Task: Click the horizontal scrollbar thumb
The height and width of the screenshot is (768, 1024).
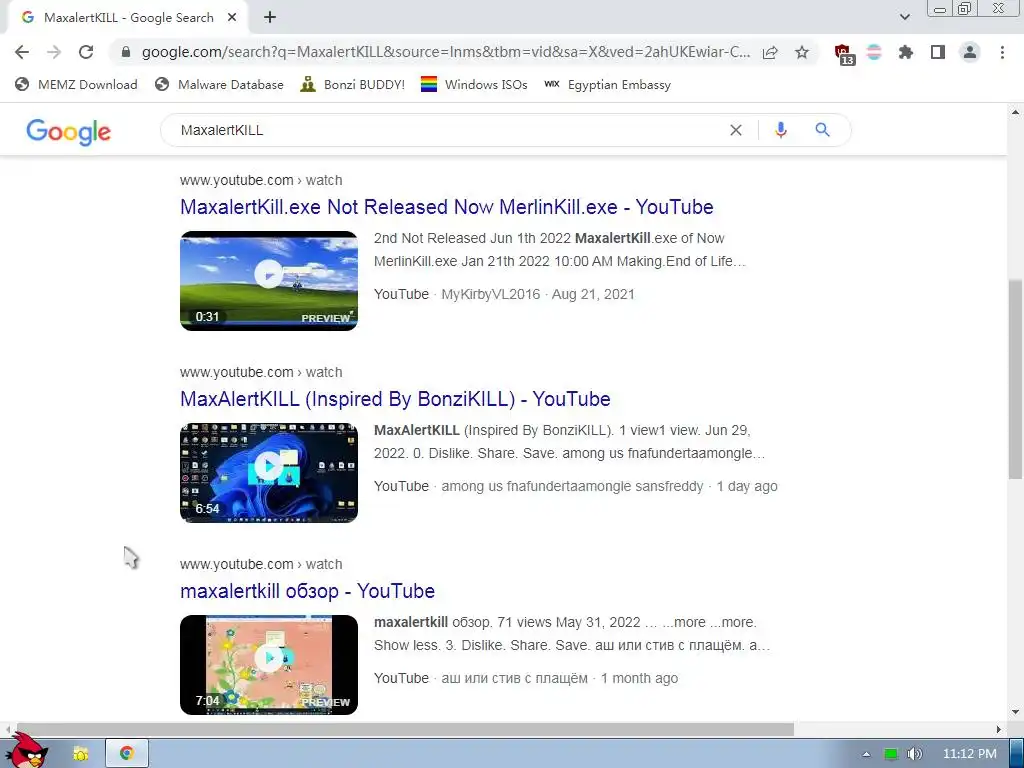Action: pyautogui.click(x=405, y=729)
